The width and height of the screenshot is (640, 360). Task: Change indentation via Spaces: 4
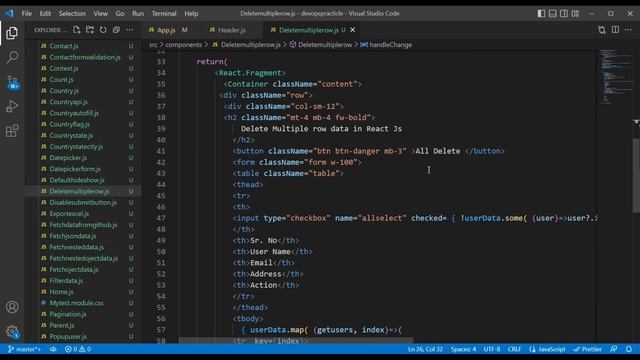[x=463, y=349]
